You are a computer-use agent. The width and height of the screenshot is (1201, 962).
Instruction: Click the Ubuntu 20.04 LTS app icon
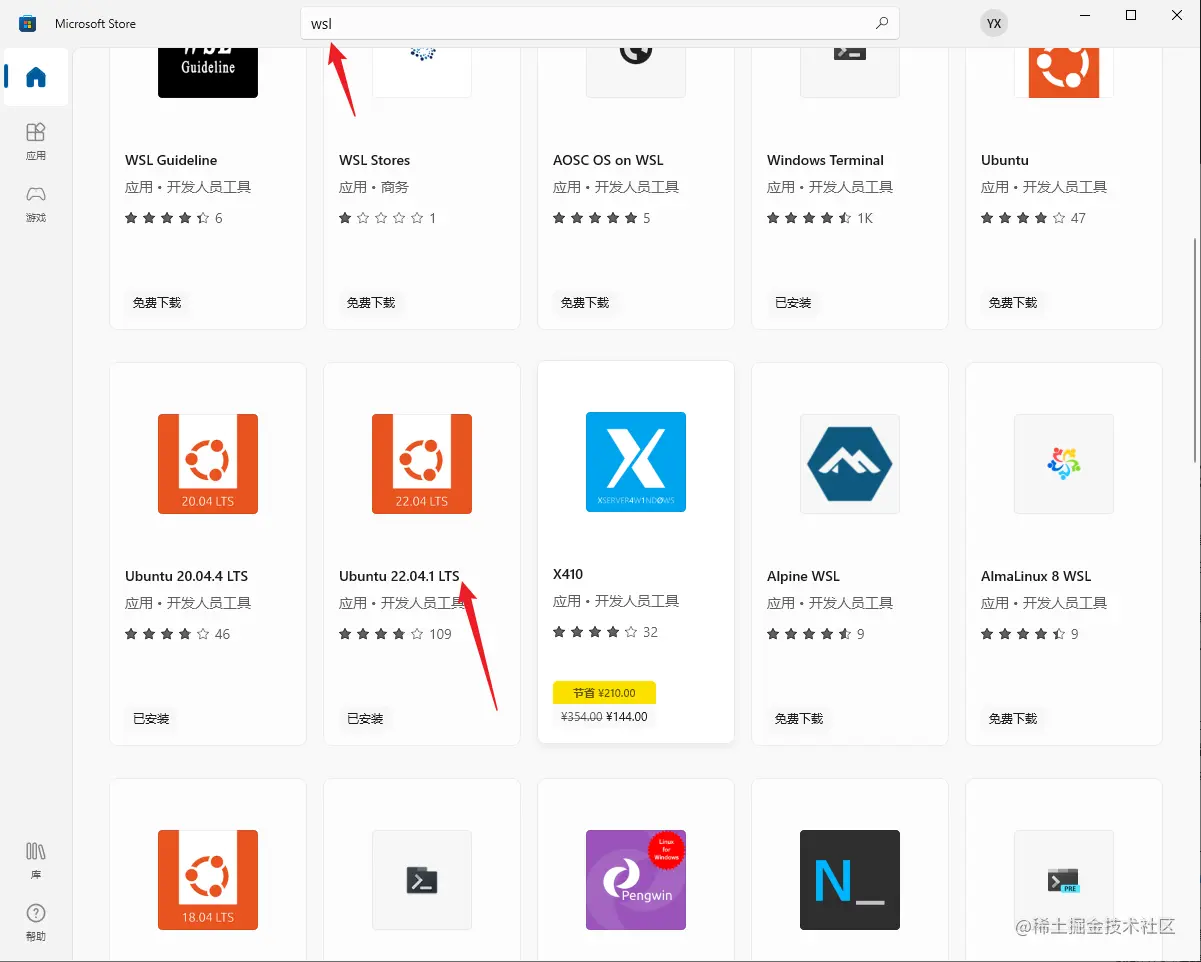tap(208, 464)
